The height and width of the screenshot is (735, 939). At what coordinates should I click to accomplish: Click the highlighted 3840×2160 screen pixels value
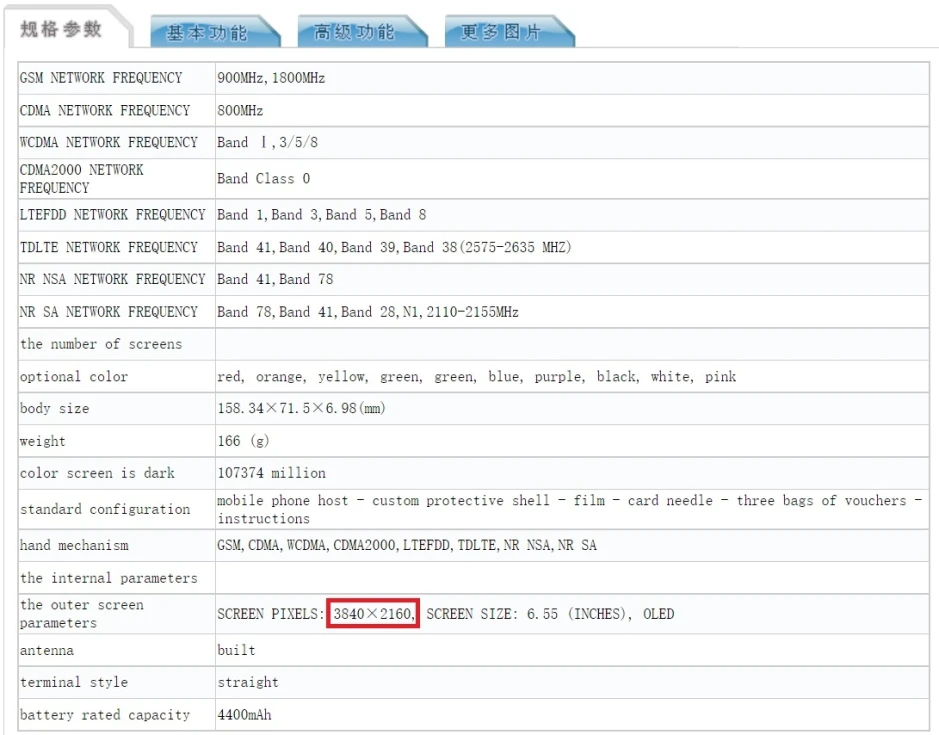click(372, 614)
